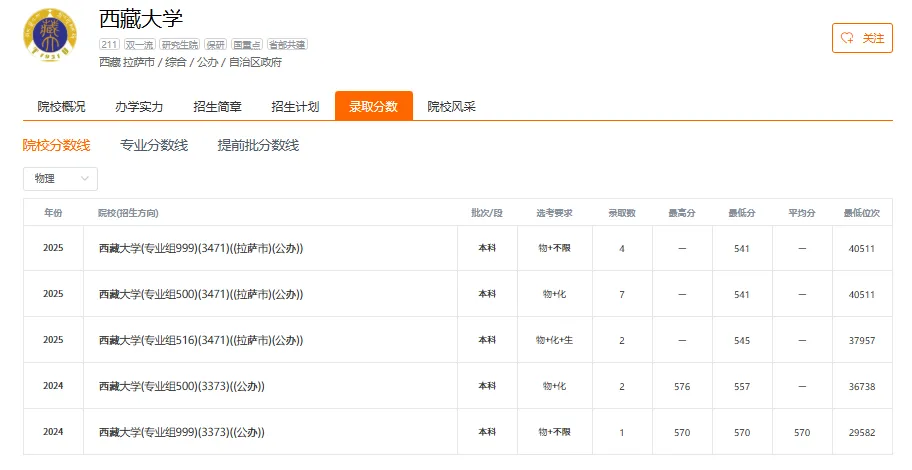This screenshot has height=470, width=912.
Task: Click the highest score 576 cell
Action: 682,387
